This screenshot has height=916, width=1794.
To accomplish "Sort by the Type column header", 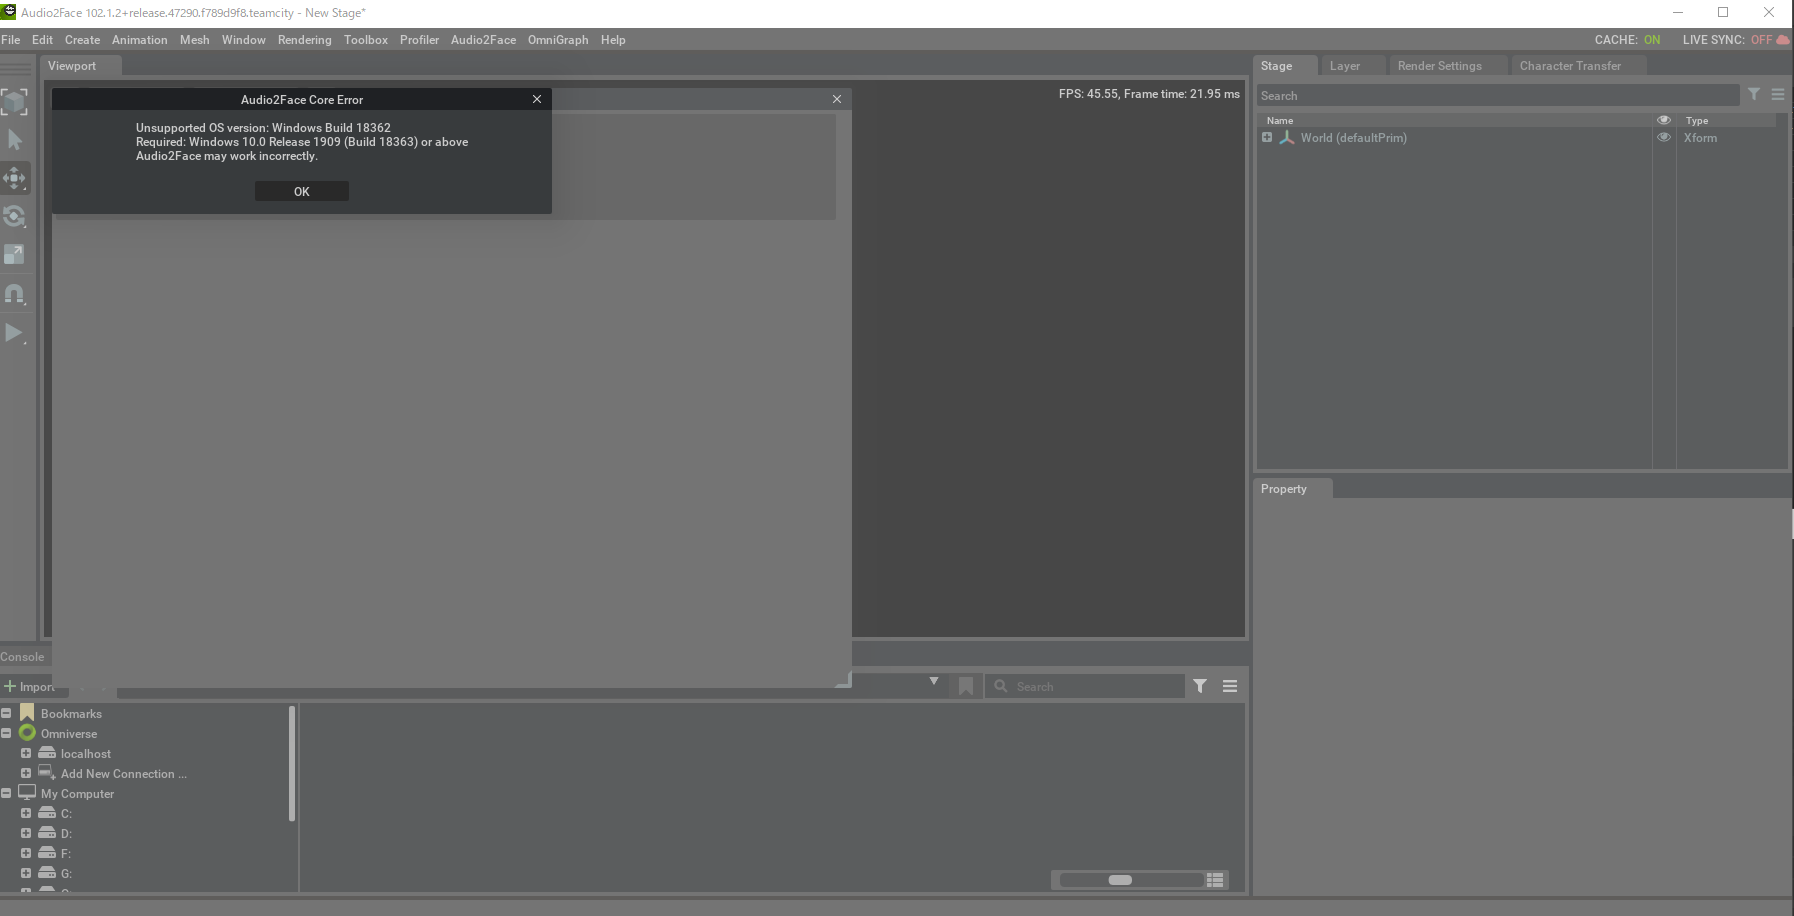I will click(x=1697, y=120).
